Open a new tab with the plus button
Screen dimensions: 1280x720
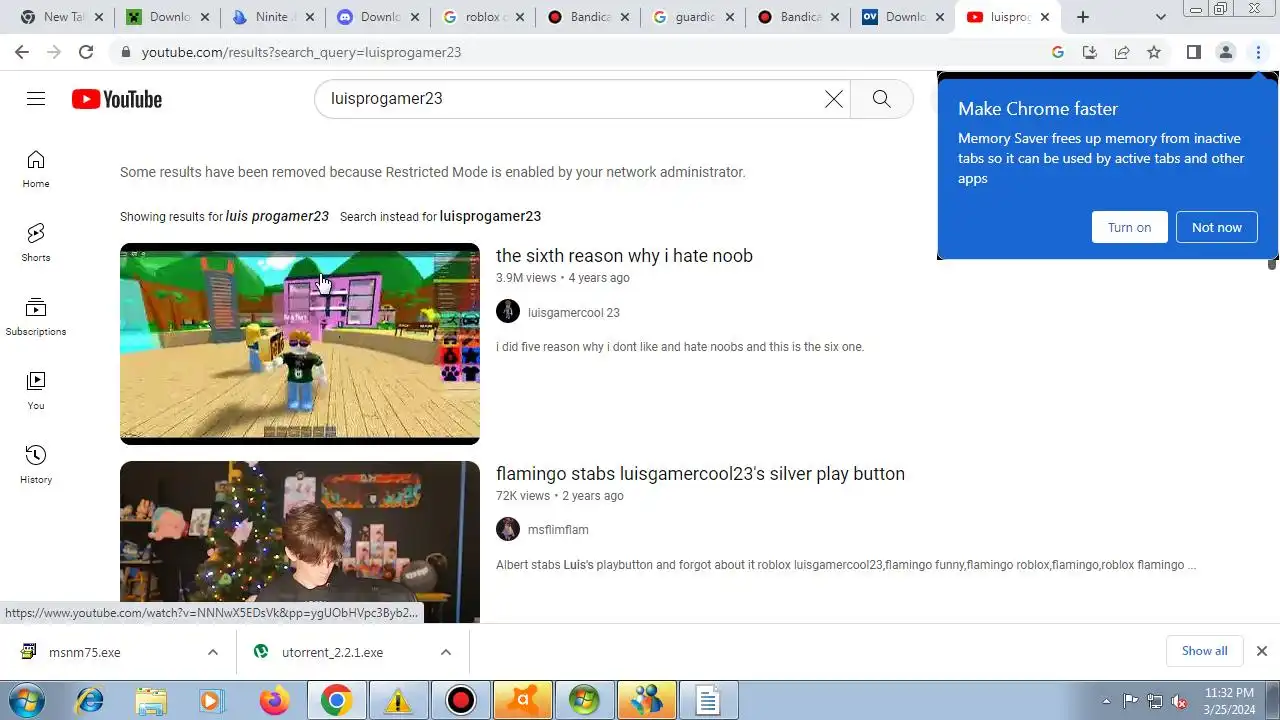pos(1082,17)
